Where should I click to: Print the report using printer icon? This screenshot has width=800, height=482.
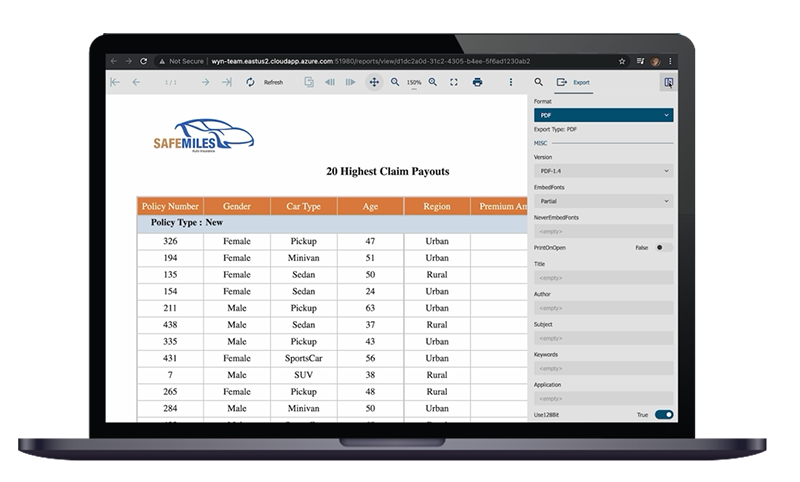(x=478, y=82)
